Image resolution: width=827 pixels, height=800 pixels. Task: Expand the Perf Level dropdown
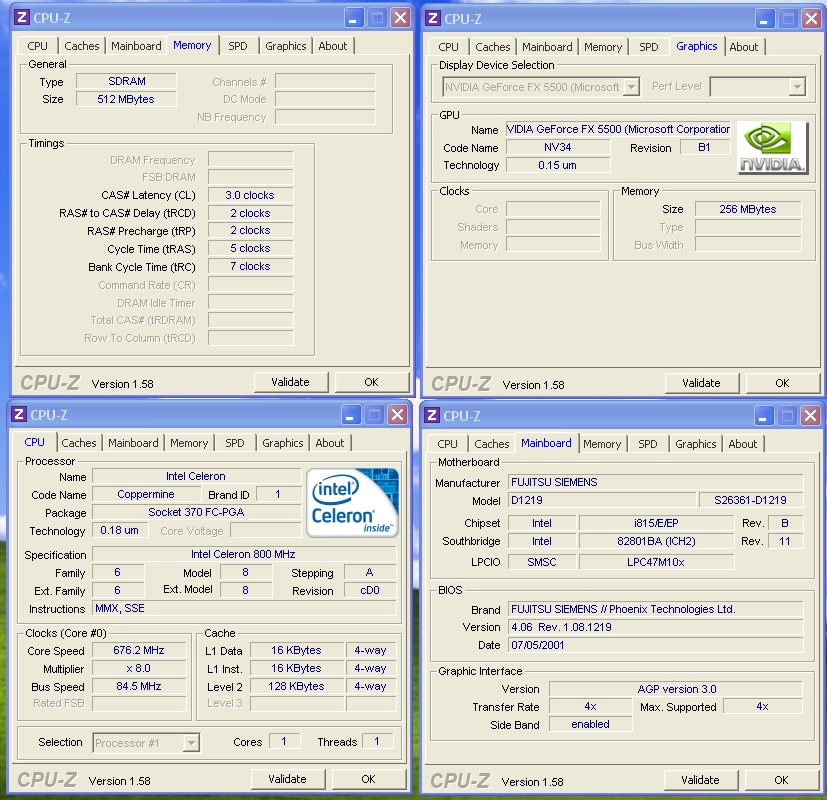coord(796,87)
